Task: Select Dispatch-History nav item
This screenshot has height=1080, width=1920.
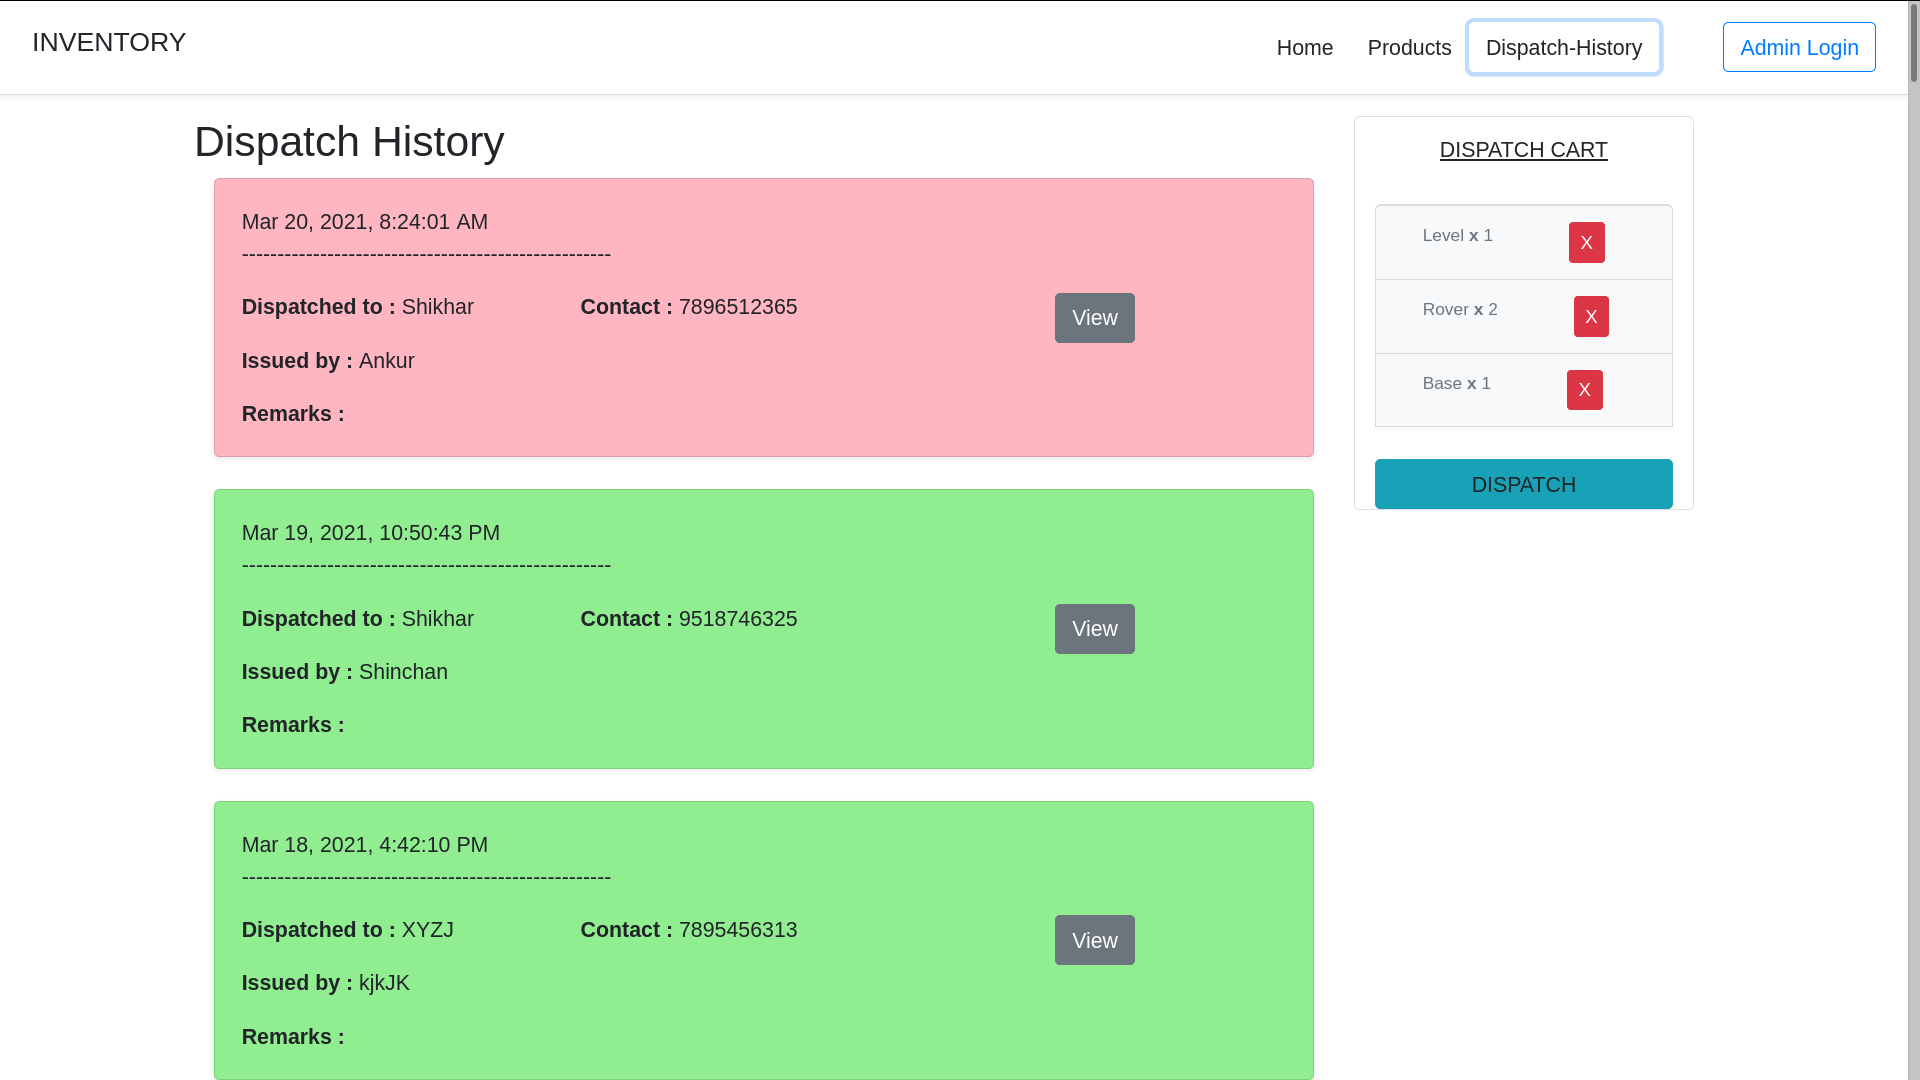Action: pyautogui.click(x=1563, y=47)
